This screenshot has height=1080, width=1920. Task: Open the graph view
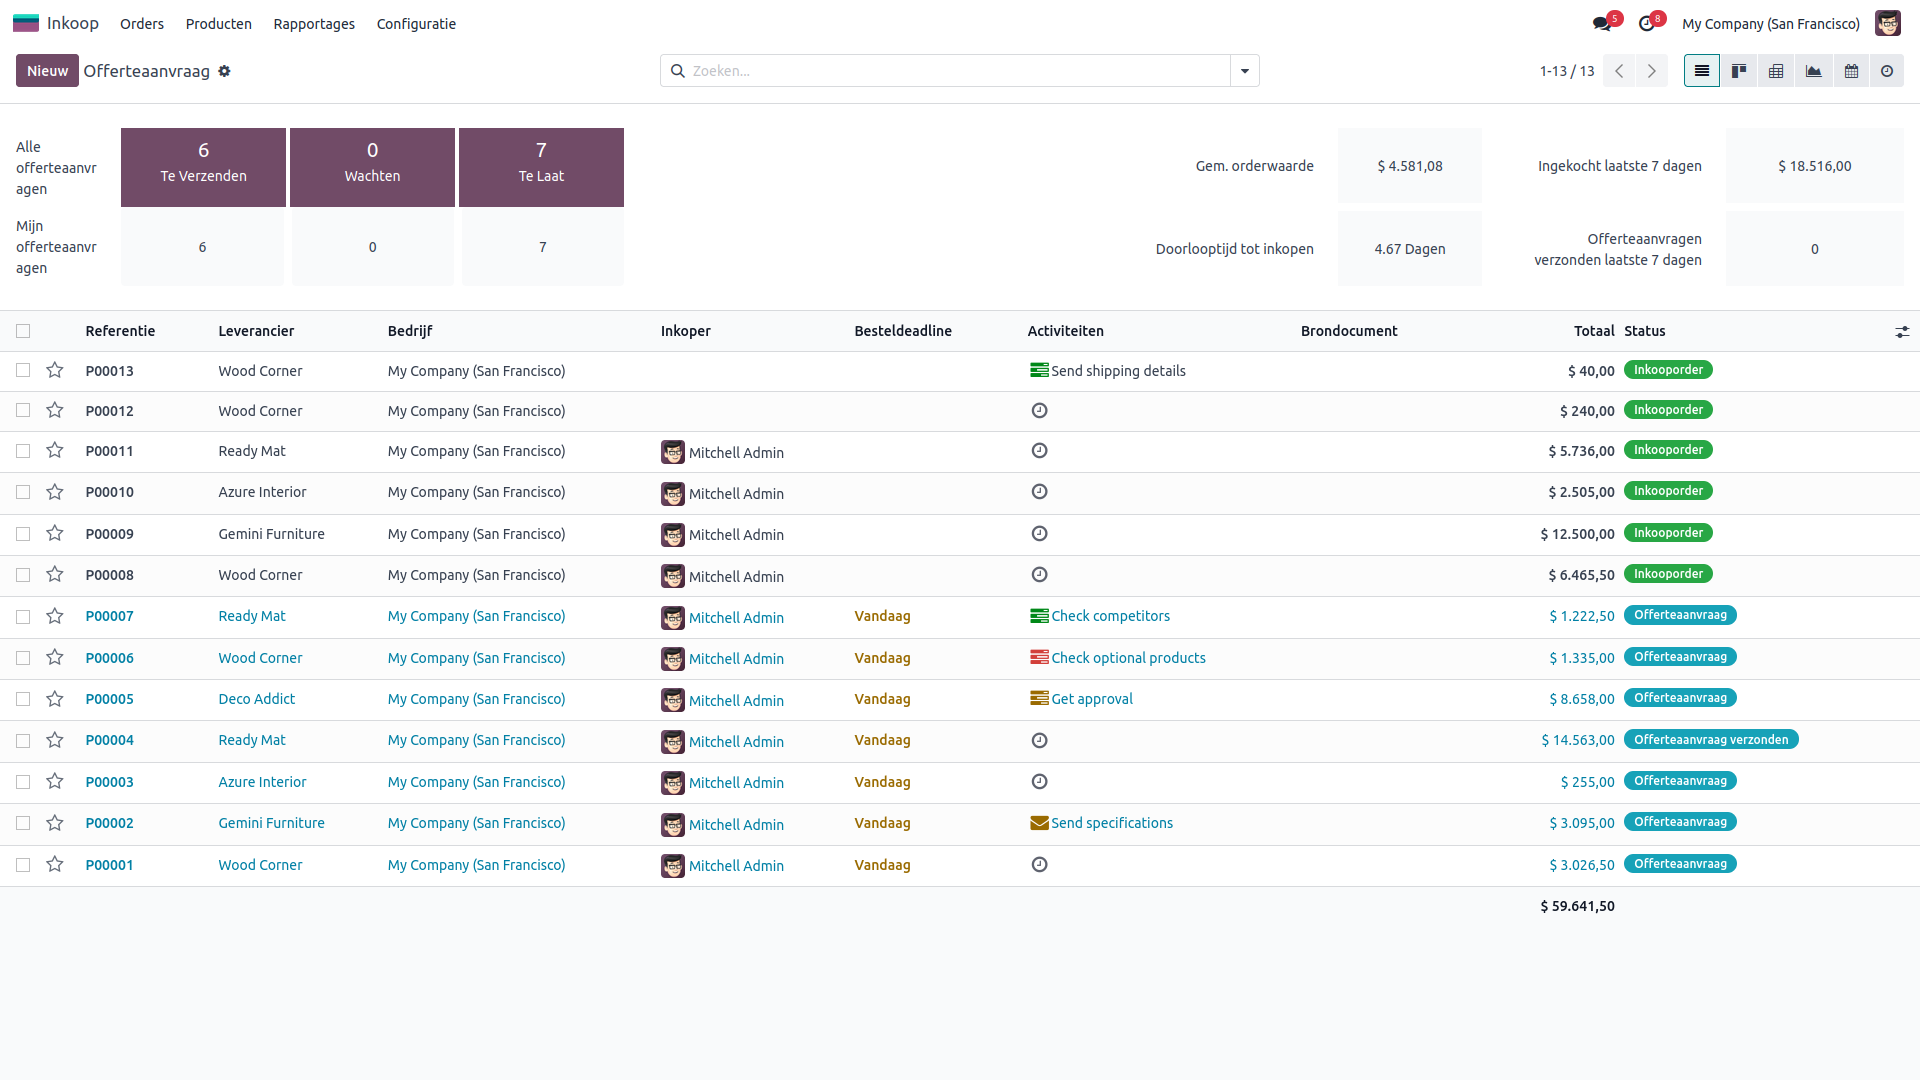pyautogui.click(x=1813, y=71)
